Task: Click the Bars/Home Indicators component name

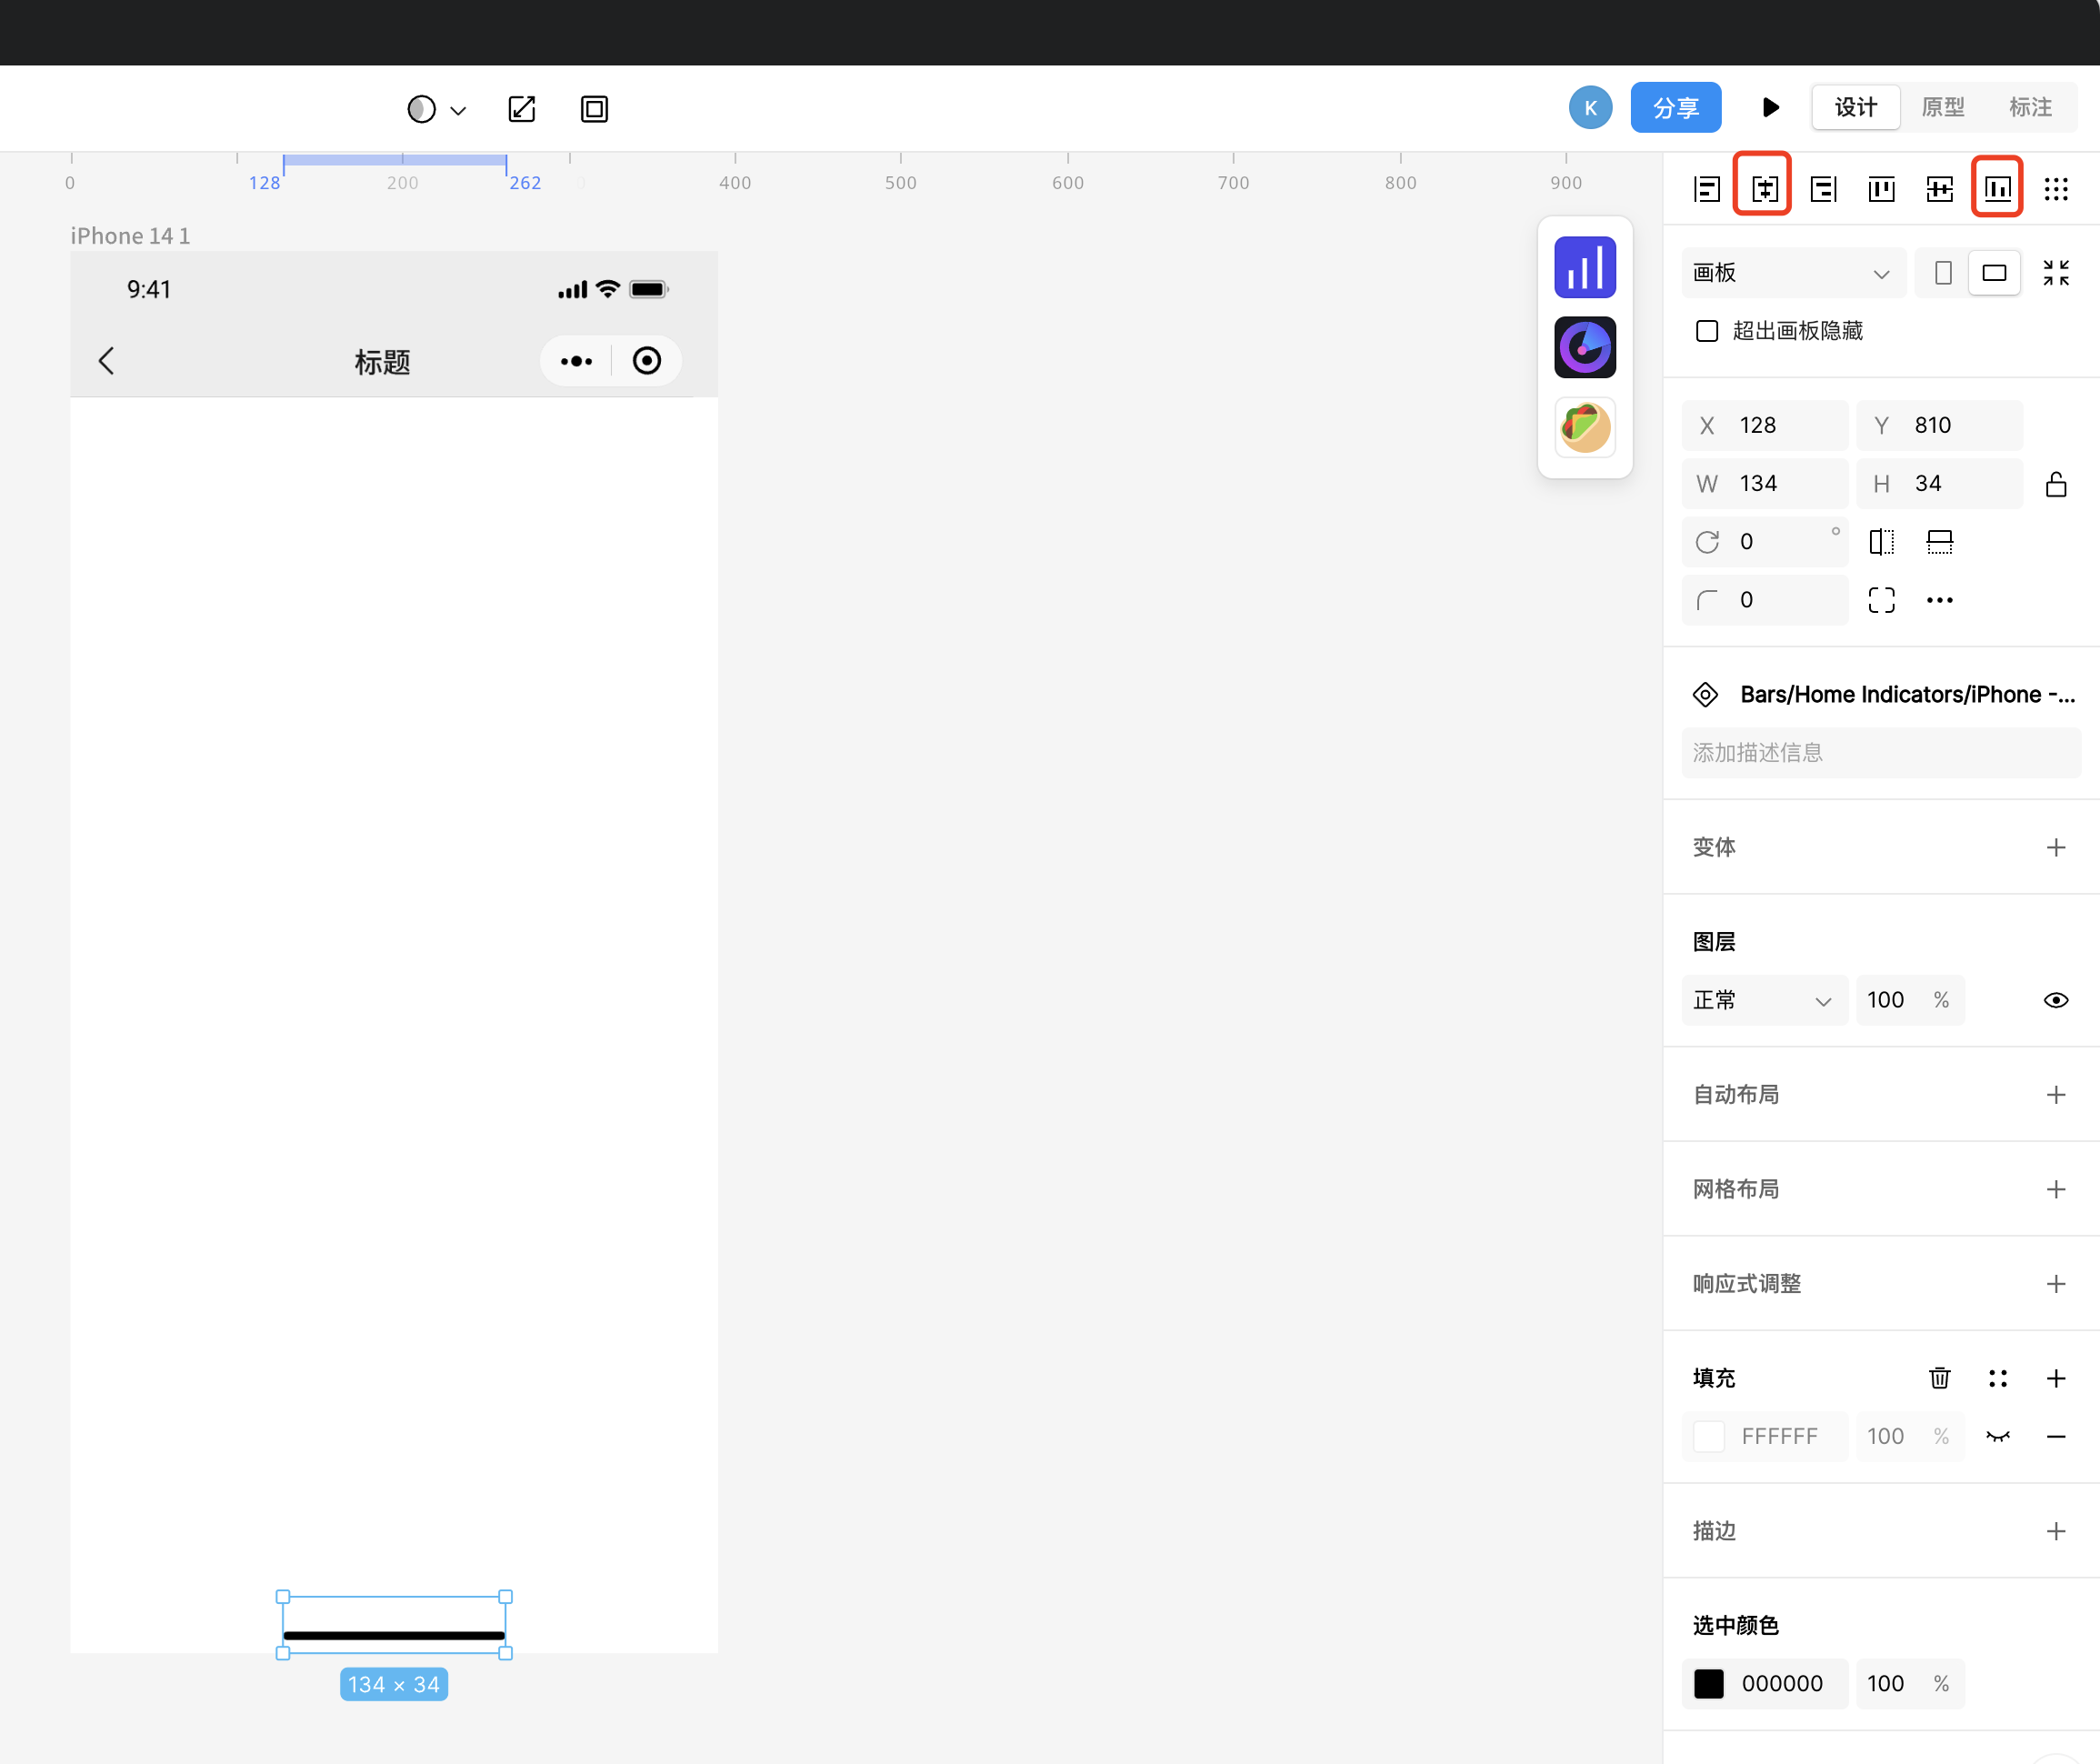Action: pyautogui.click(x=1907, y=694)
